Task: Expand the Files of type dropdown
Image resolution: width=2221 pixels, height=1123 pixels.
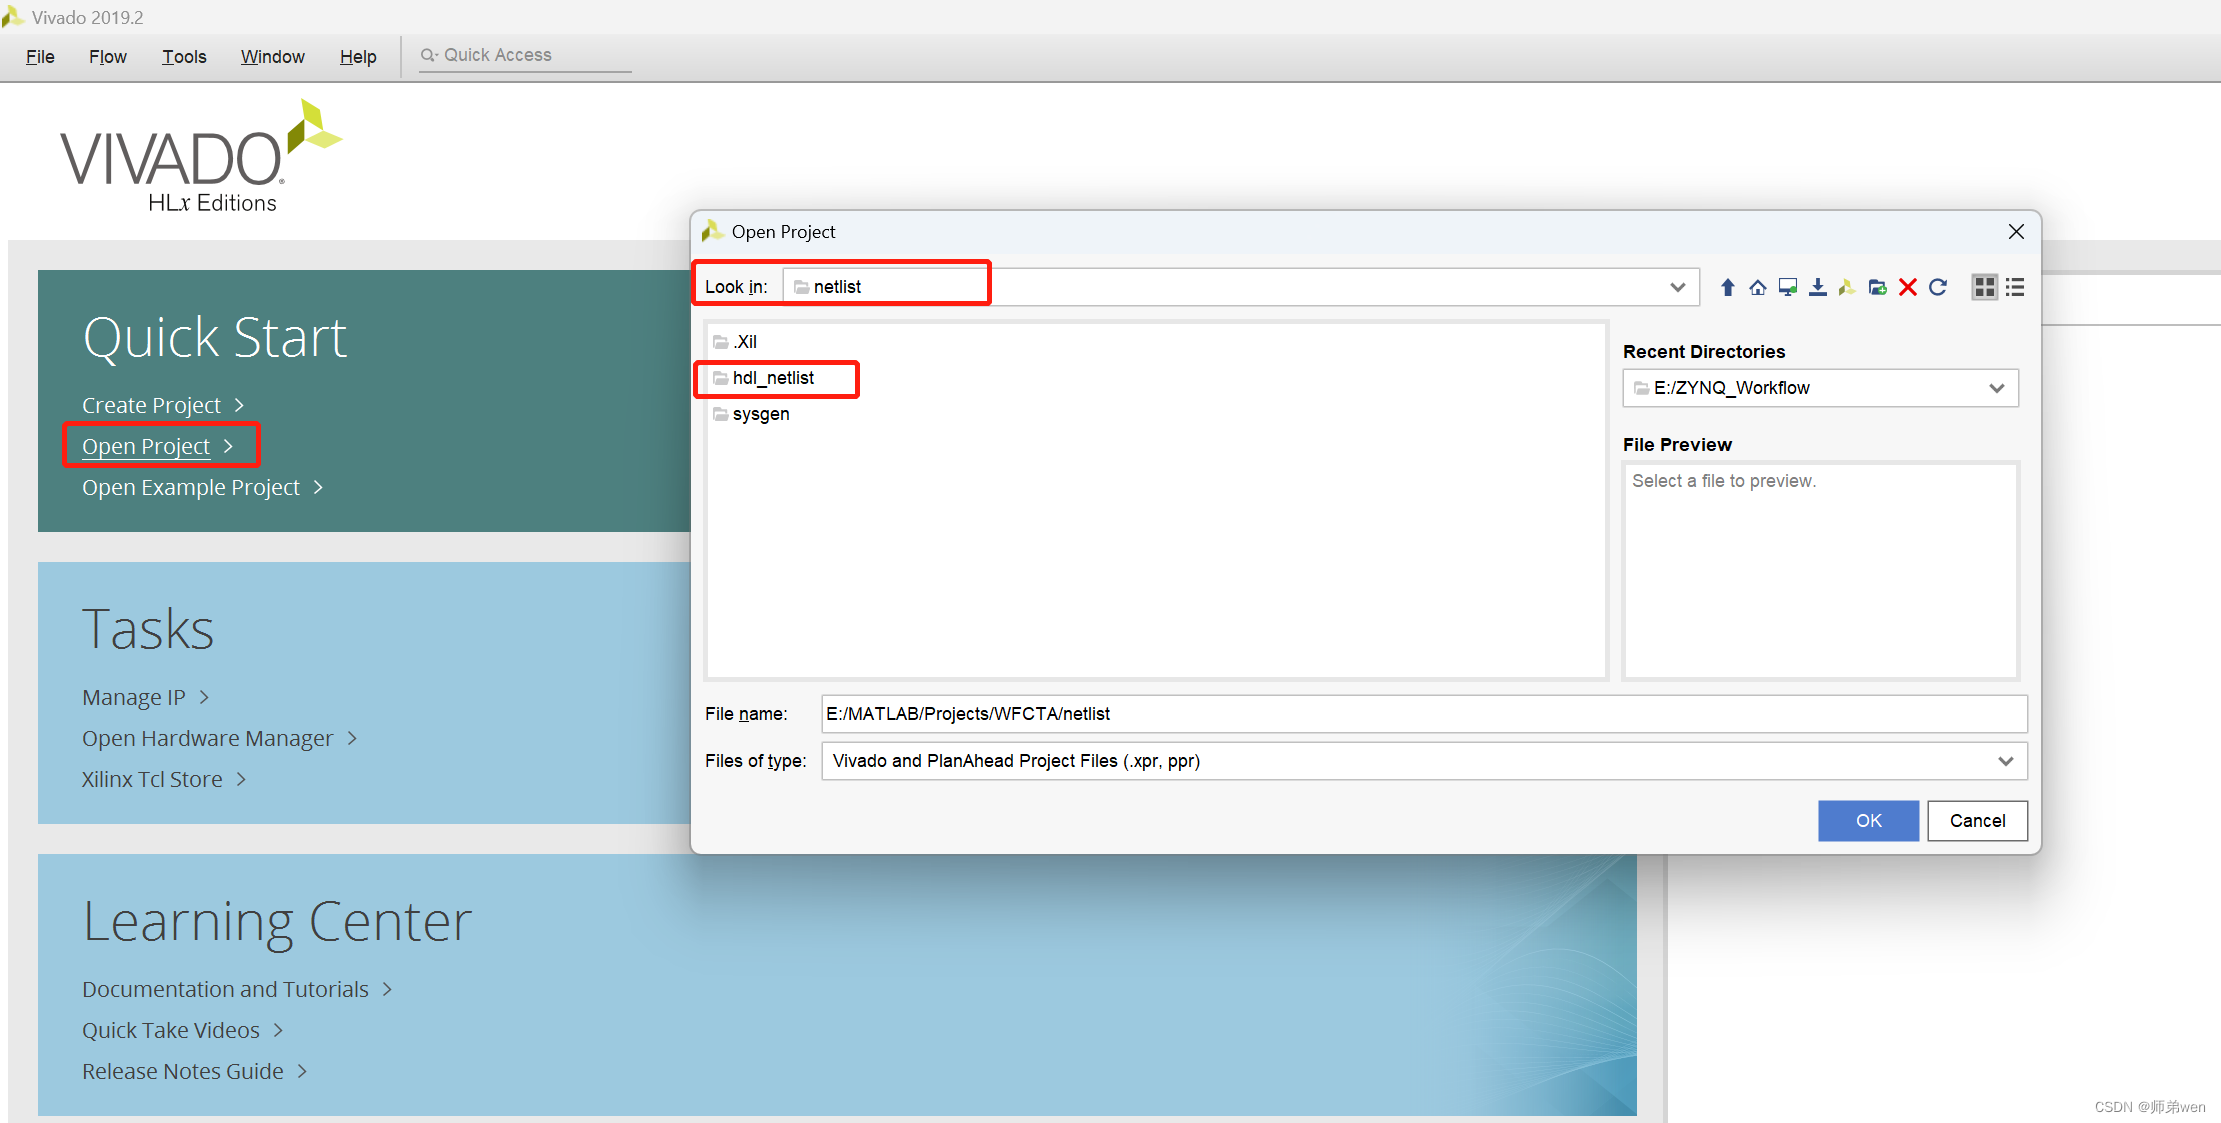Action: pos(2005,761)
